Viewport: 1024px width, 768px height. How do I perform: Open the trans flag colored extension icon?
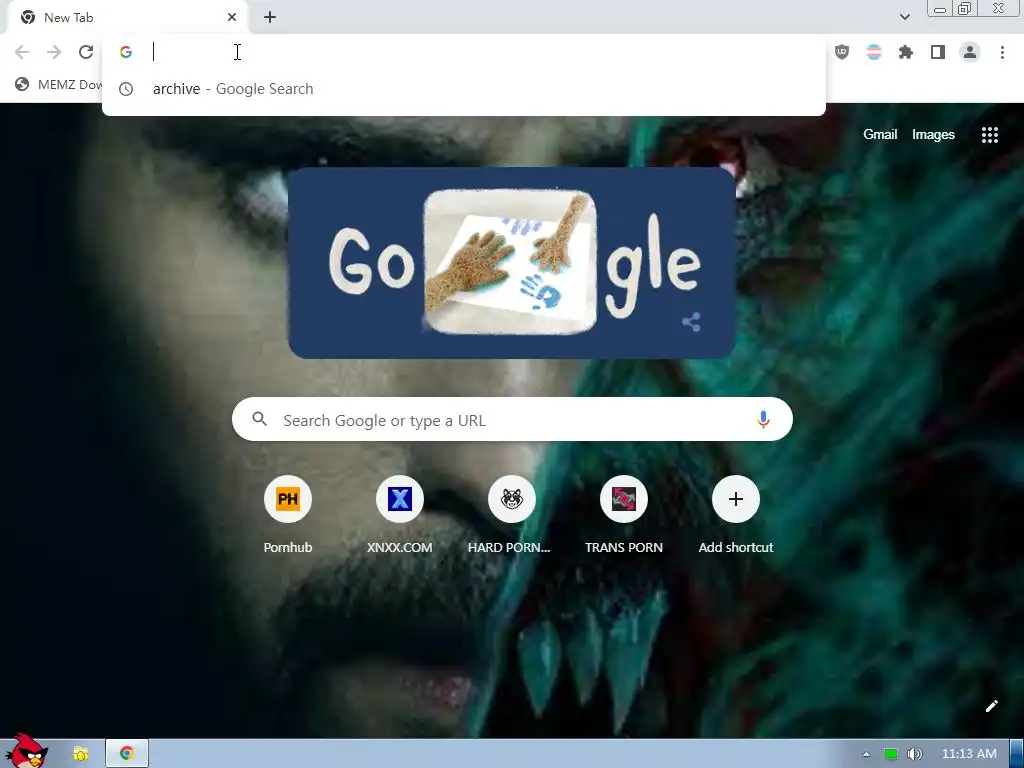coord(874,52)
